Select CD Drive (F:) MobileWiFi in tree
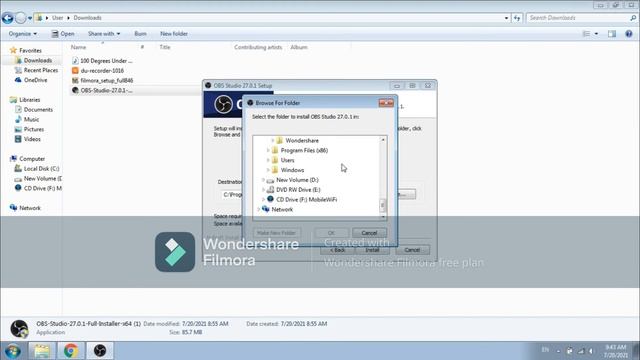This screenshot has height=360, width=640. (x=306, y=199)
